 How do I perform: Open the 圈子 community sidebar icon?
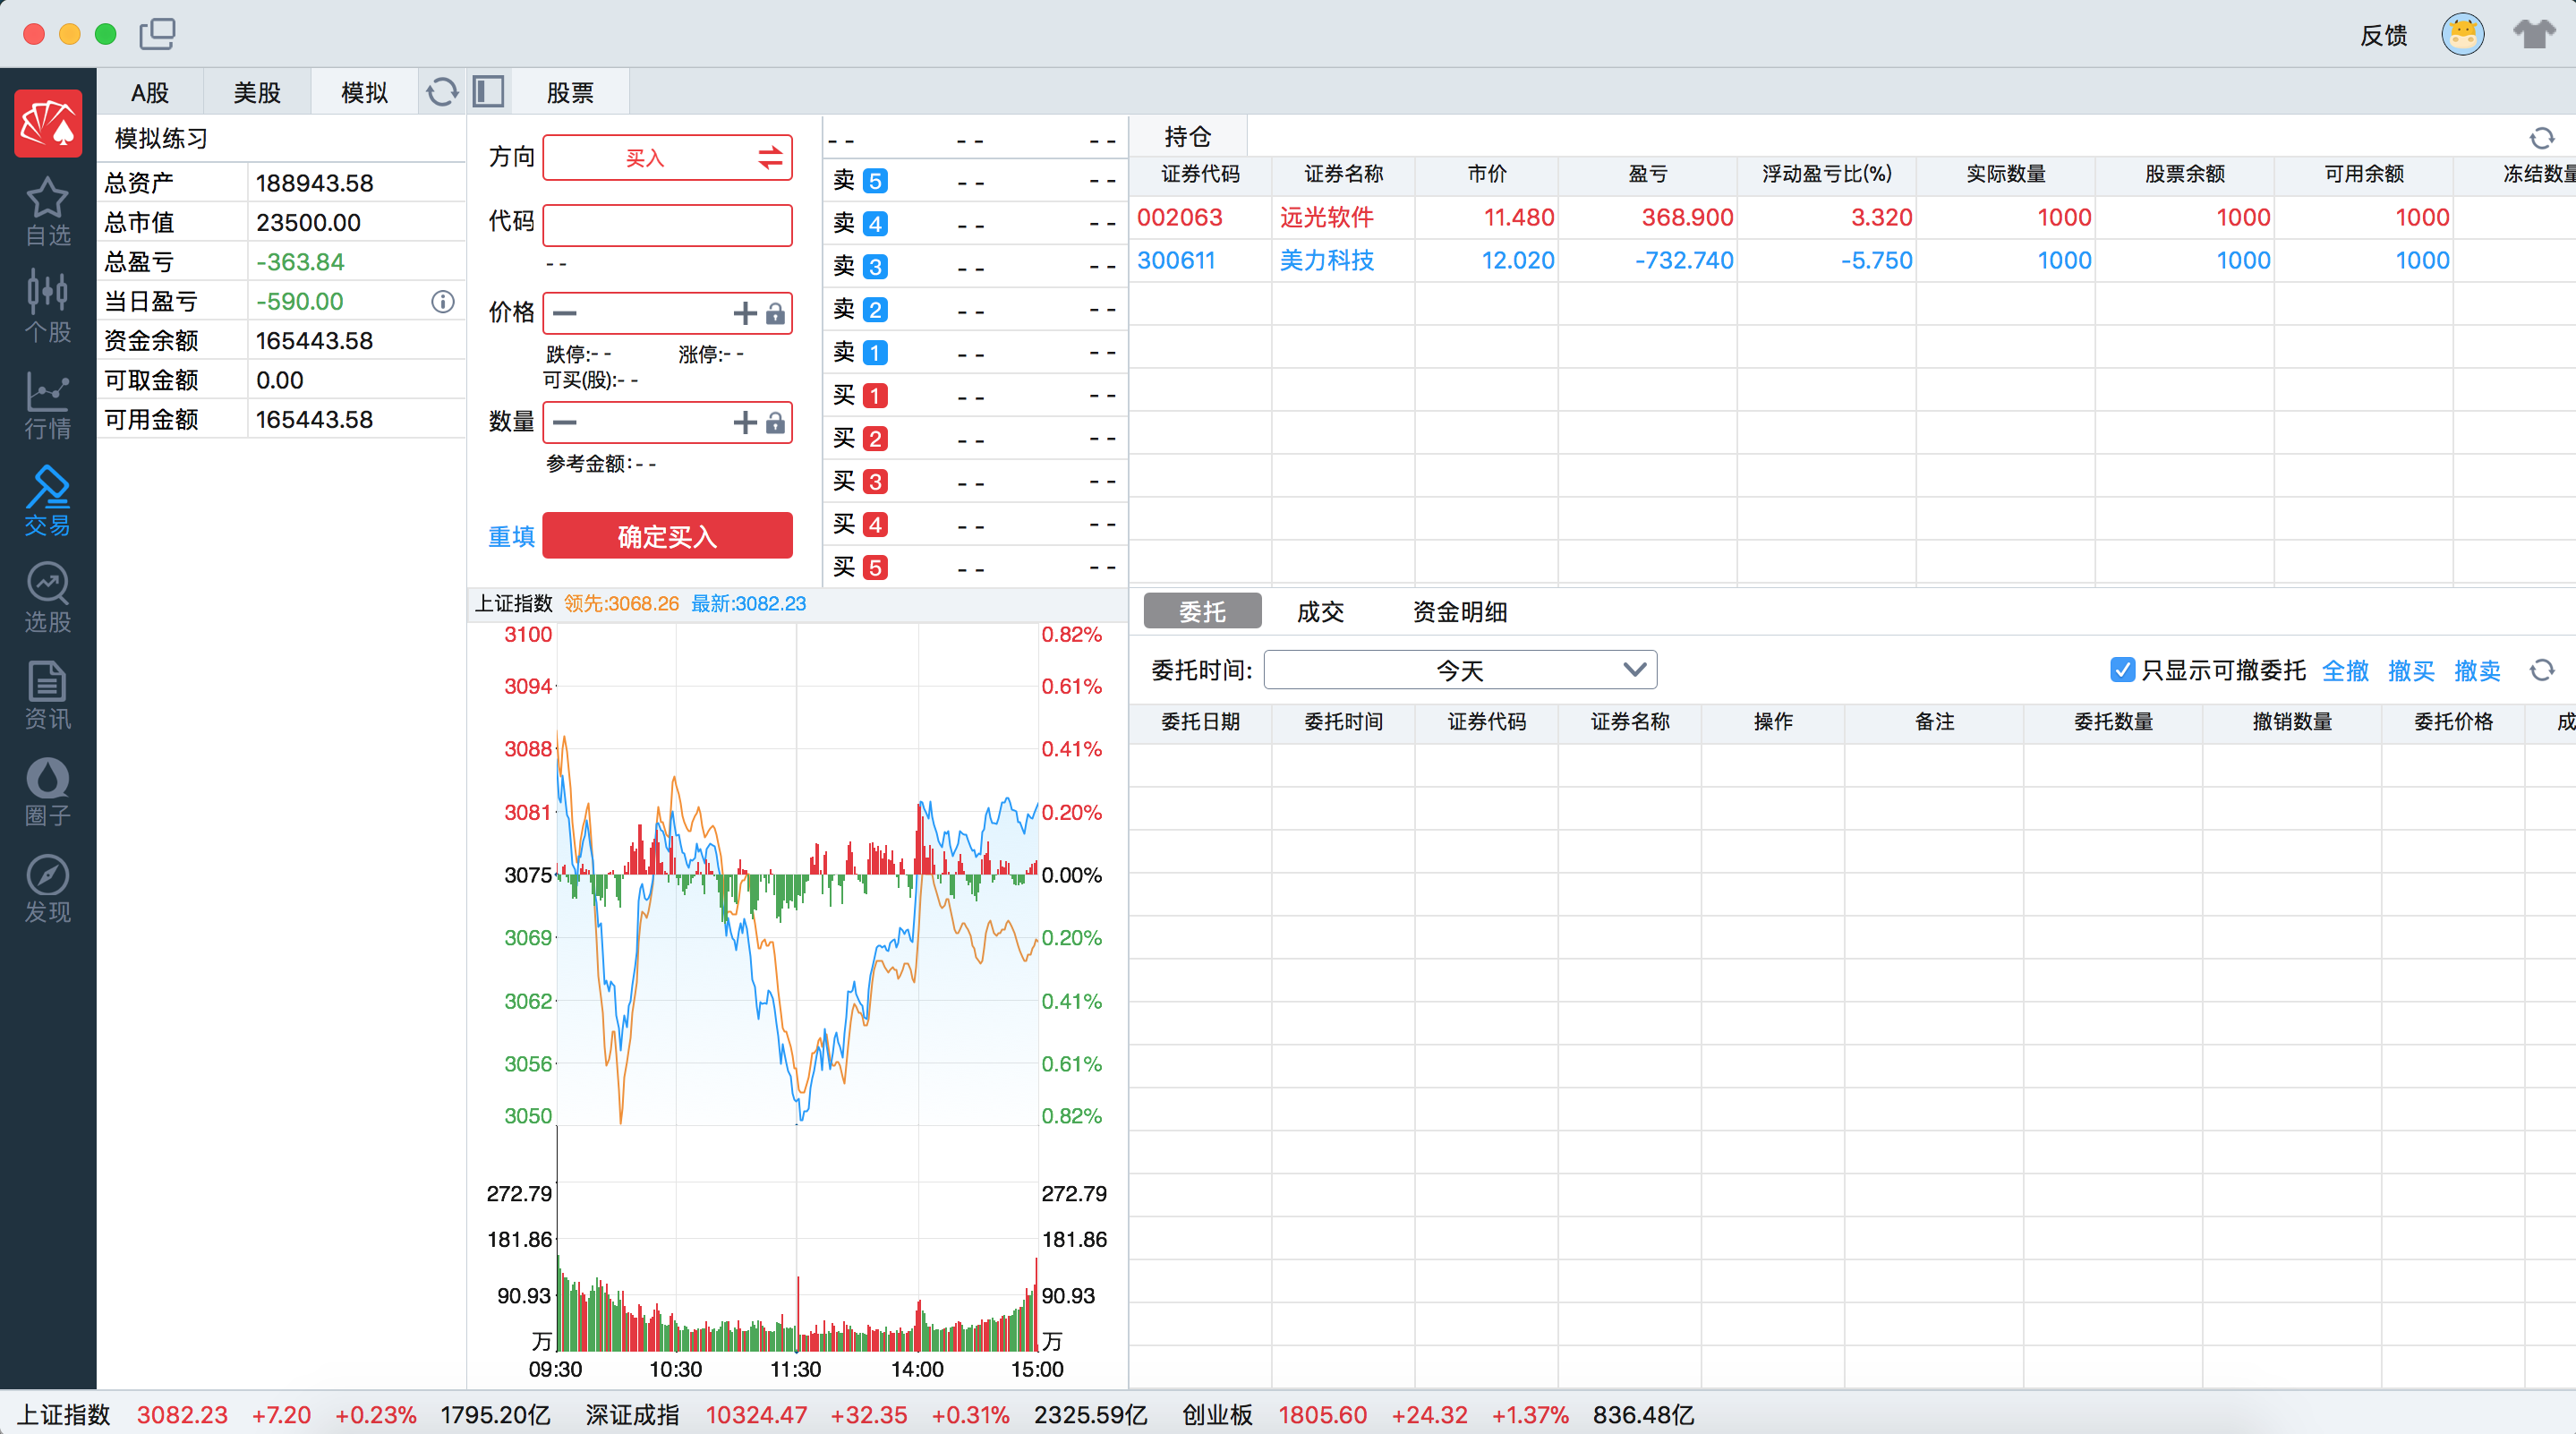click(x=47, y=791)
